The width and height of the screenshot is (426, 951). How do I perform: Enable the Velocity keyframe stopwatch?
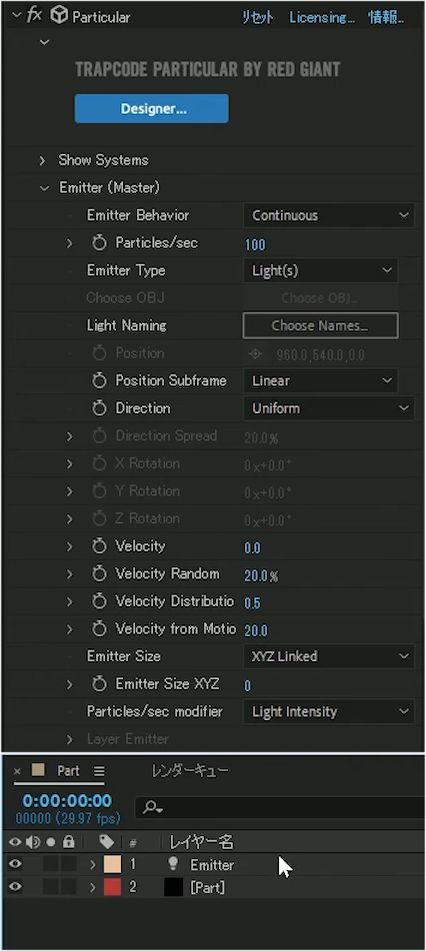click(100, 546)
